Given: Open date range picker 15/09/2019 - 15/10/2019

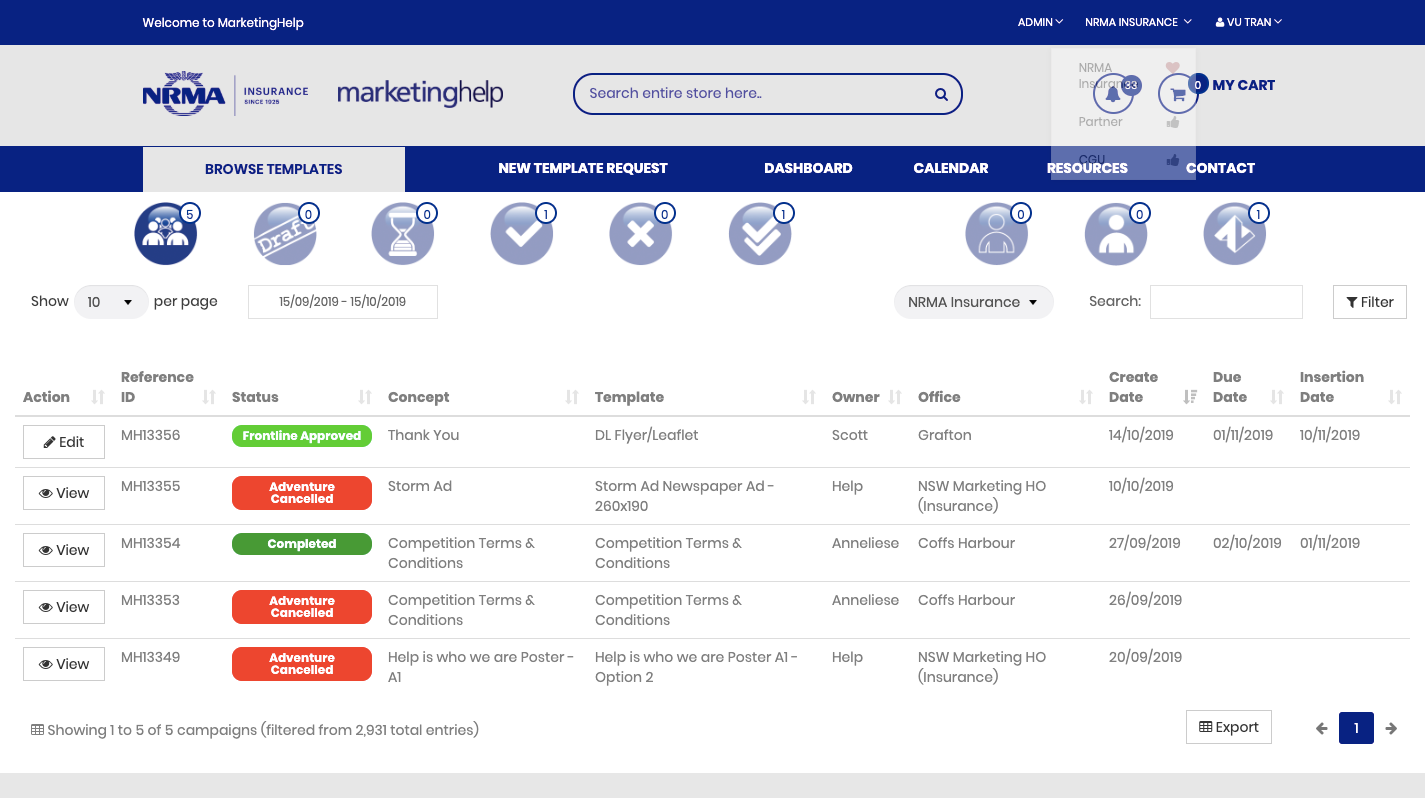Looking at the screenshot, I should [343, 302].
